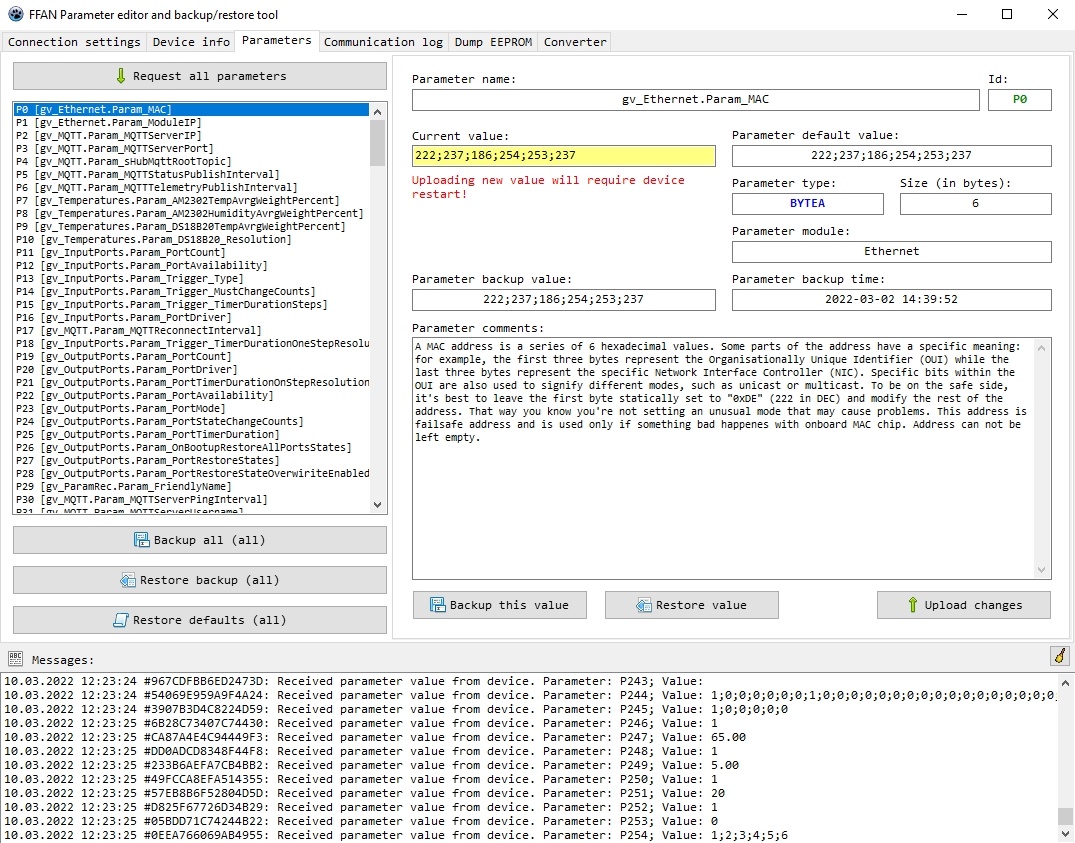Open the Device info tab

tap(191, 42)
